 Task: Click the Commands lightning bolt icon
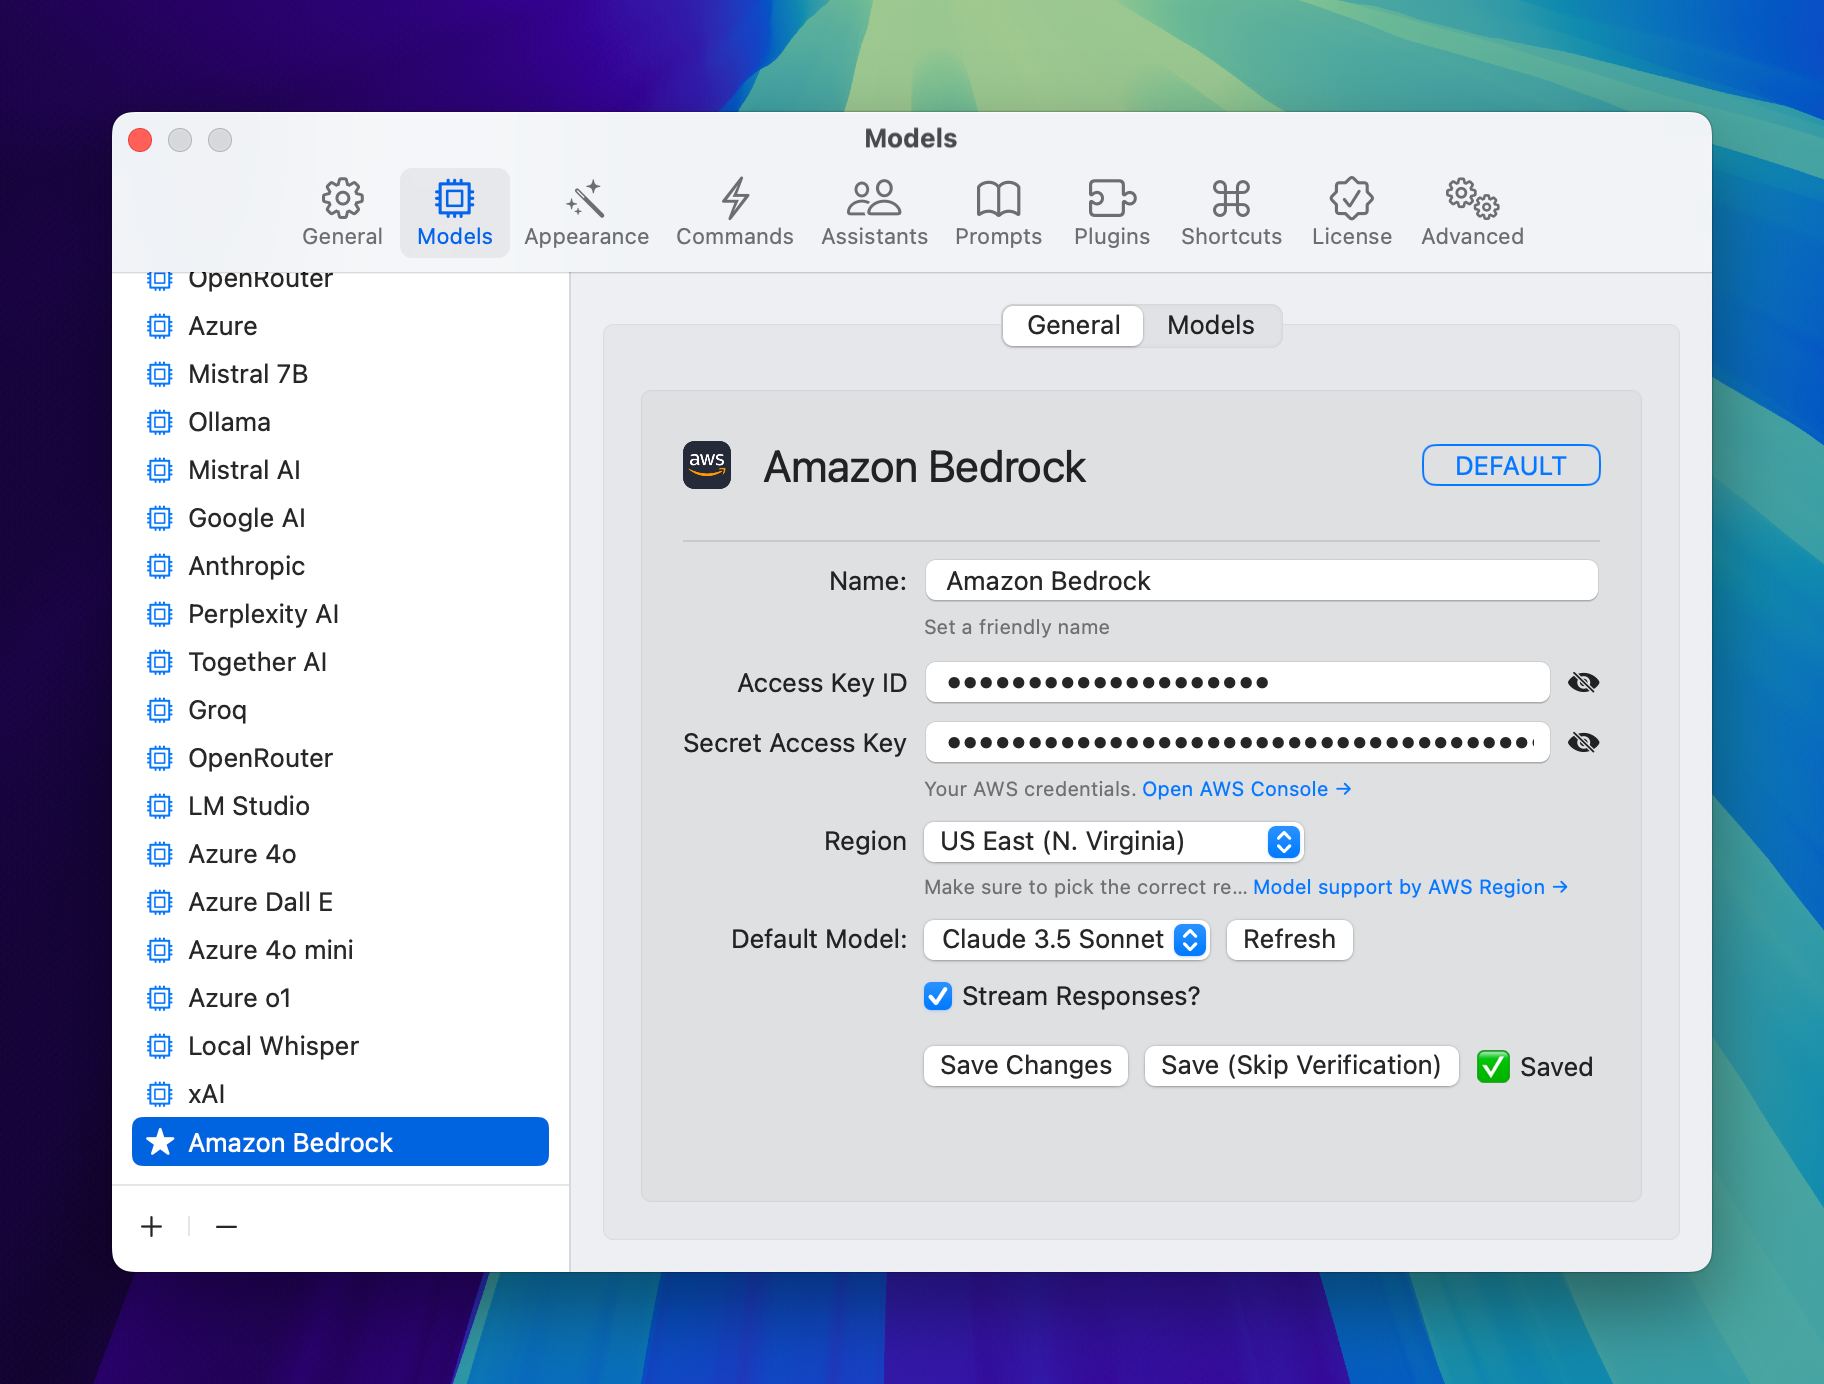coord(734,198)
